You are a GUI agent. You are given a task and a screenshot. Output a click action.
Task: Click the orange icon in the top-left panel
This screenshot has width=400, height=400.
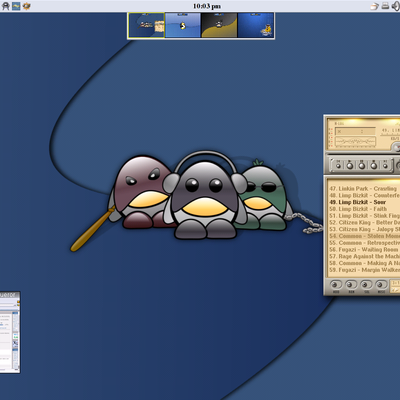27,6
